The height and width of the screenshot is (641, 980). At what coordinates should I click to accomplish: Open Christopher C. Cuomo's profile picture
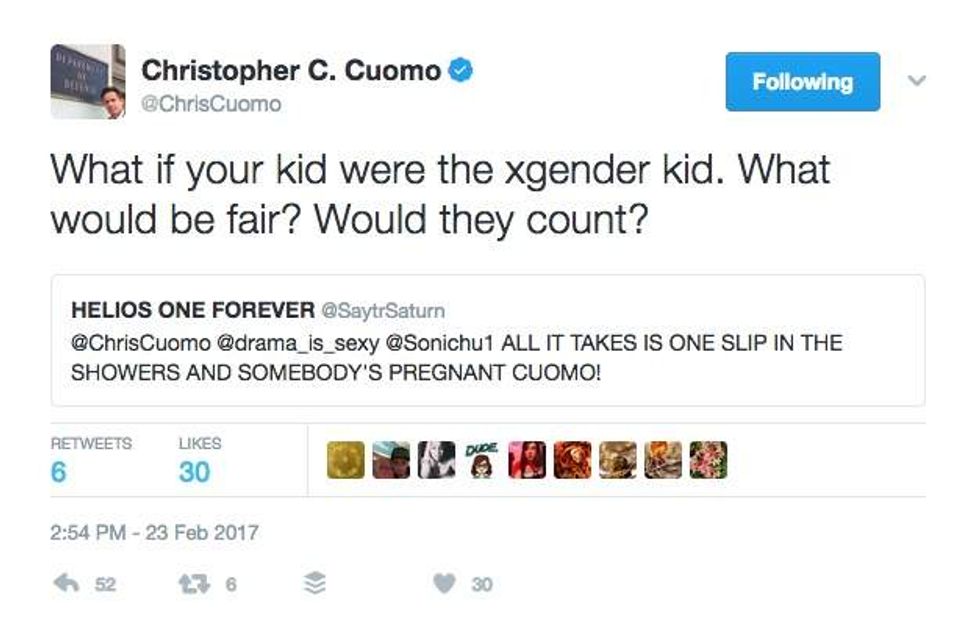pyautogui.click(x=88, y=81)
